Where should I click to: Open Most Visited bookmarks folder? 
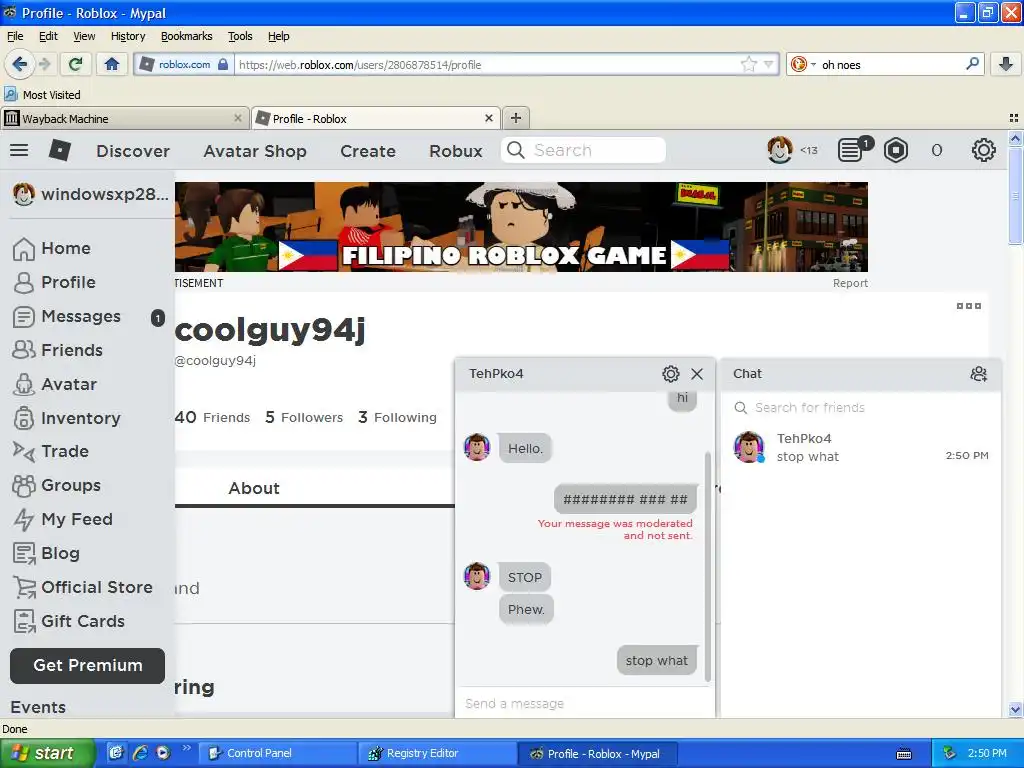tap(42, 95)
